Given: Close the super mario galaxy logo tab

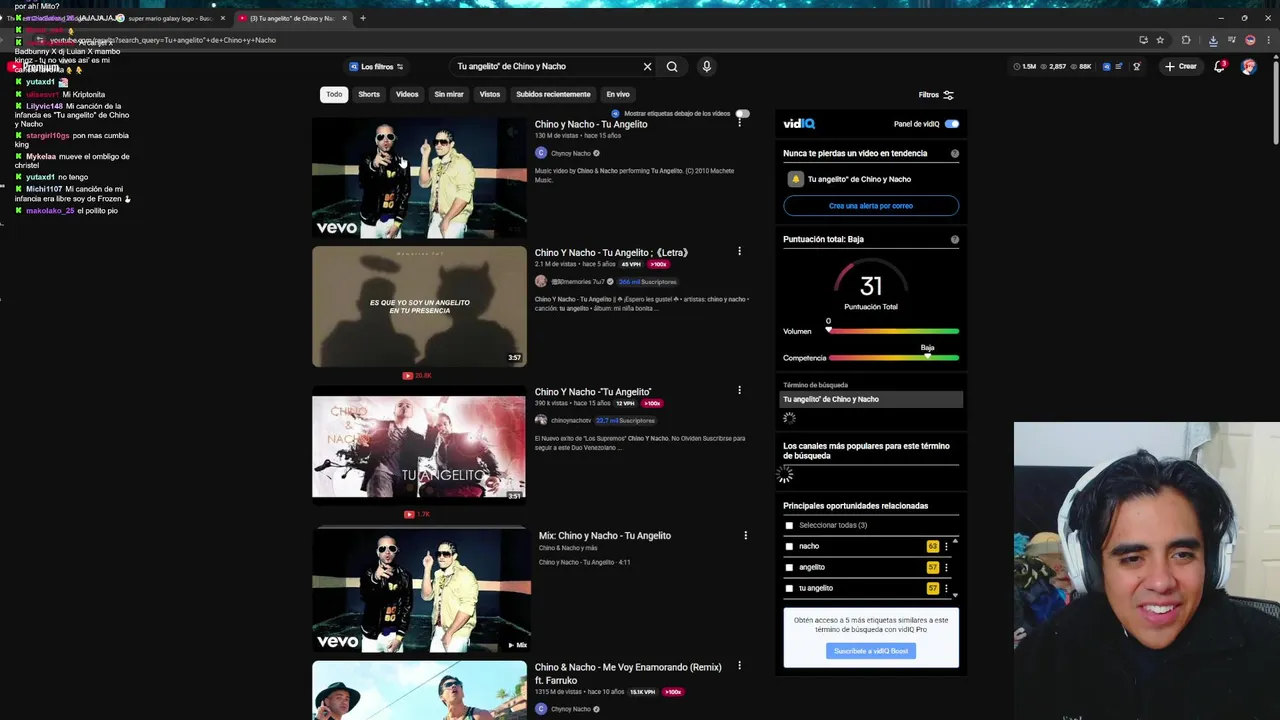Looking at the screenshot, I should 223,18.
